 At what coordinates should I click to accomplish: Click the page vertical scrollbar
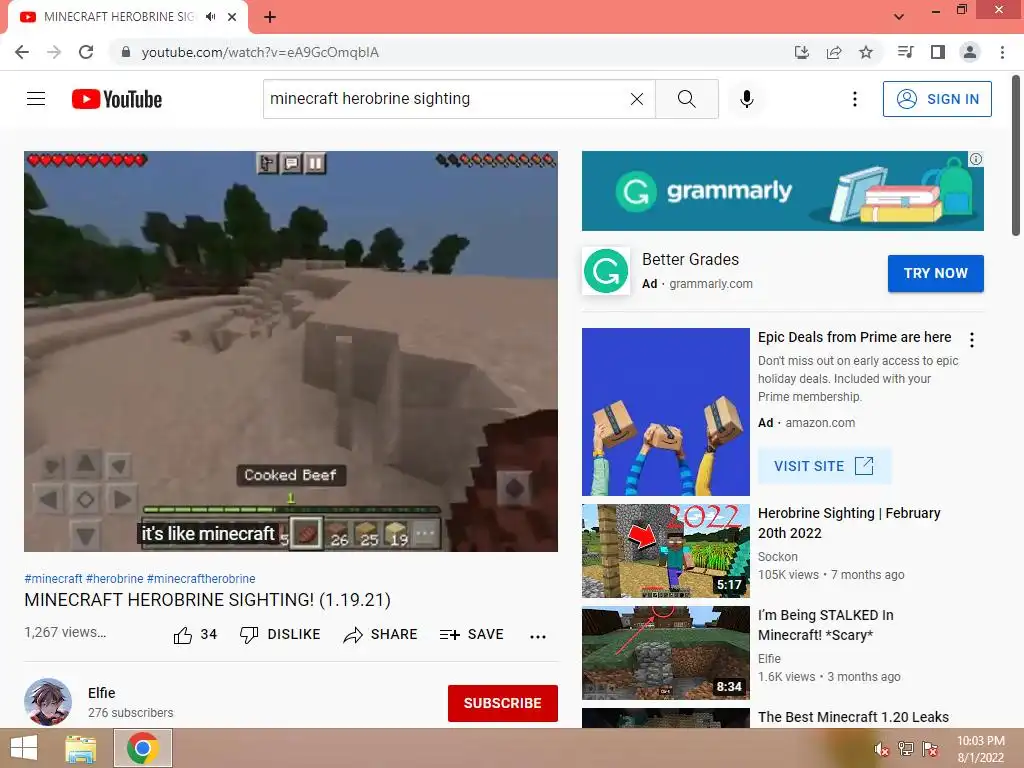[1016, 155]
